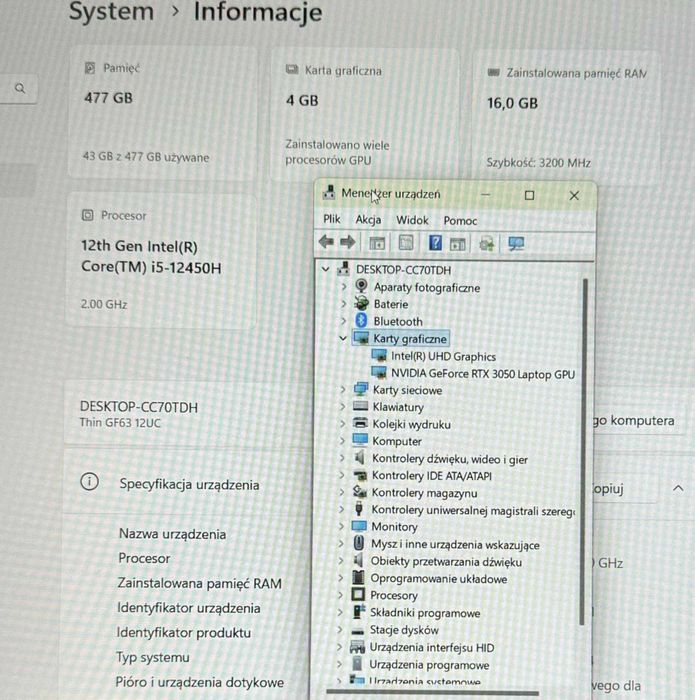
Task: Expand the Kontrolery magazynu category arrow
Action: click(341, 492)
